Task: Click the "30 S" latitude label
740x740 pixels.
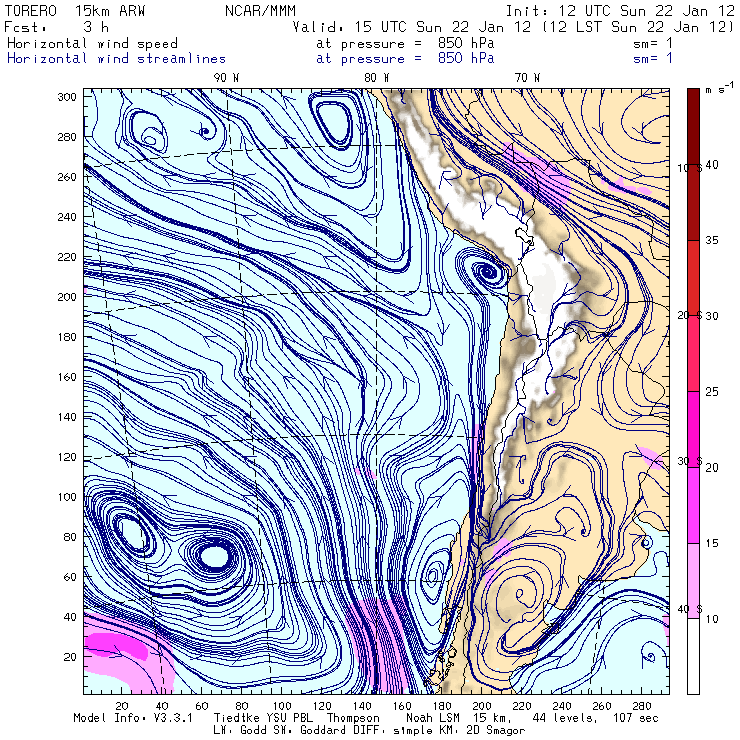Action: pyautogui.click(x=690, y=461)
